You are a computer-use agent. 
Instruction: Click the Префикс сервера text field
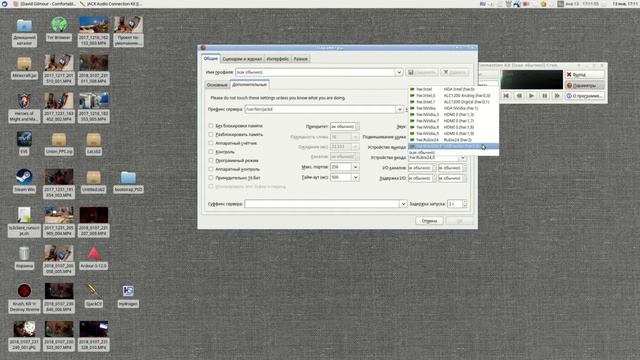pyautogui.click(x=320, y=109)
